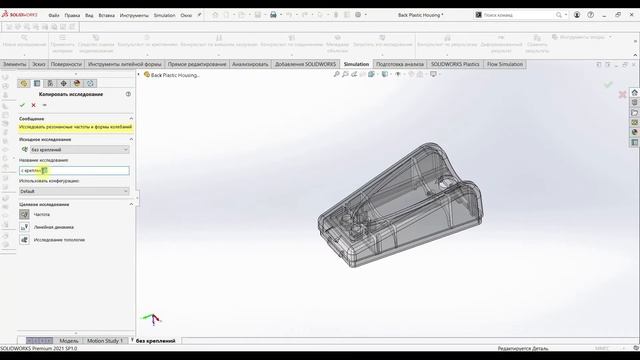The height and width of the screenshot is (360, 640).
Task: Collapse the Исходное исследование section
Action: (131, 139)
